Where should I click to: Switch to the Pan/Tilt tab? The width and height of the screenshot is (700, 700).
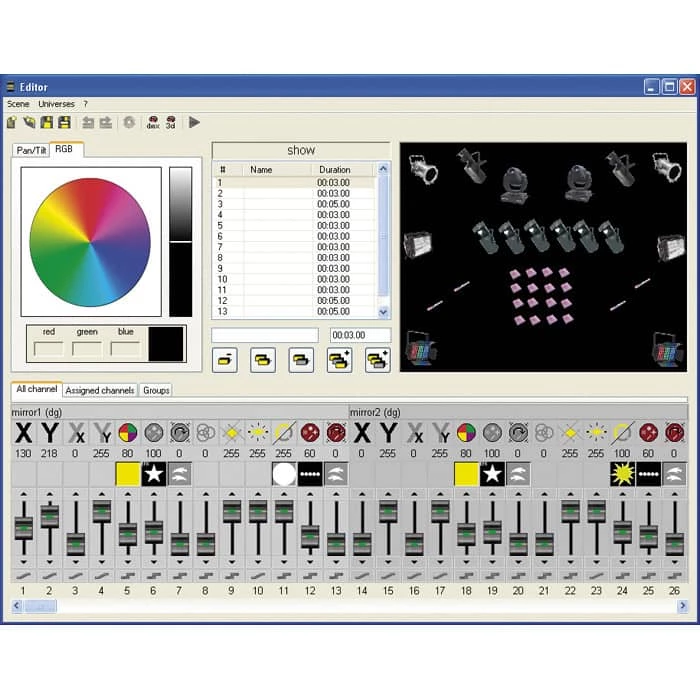(31, 150)
